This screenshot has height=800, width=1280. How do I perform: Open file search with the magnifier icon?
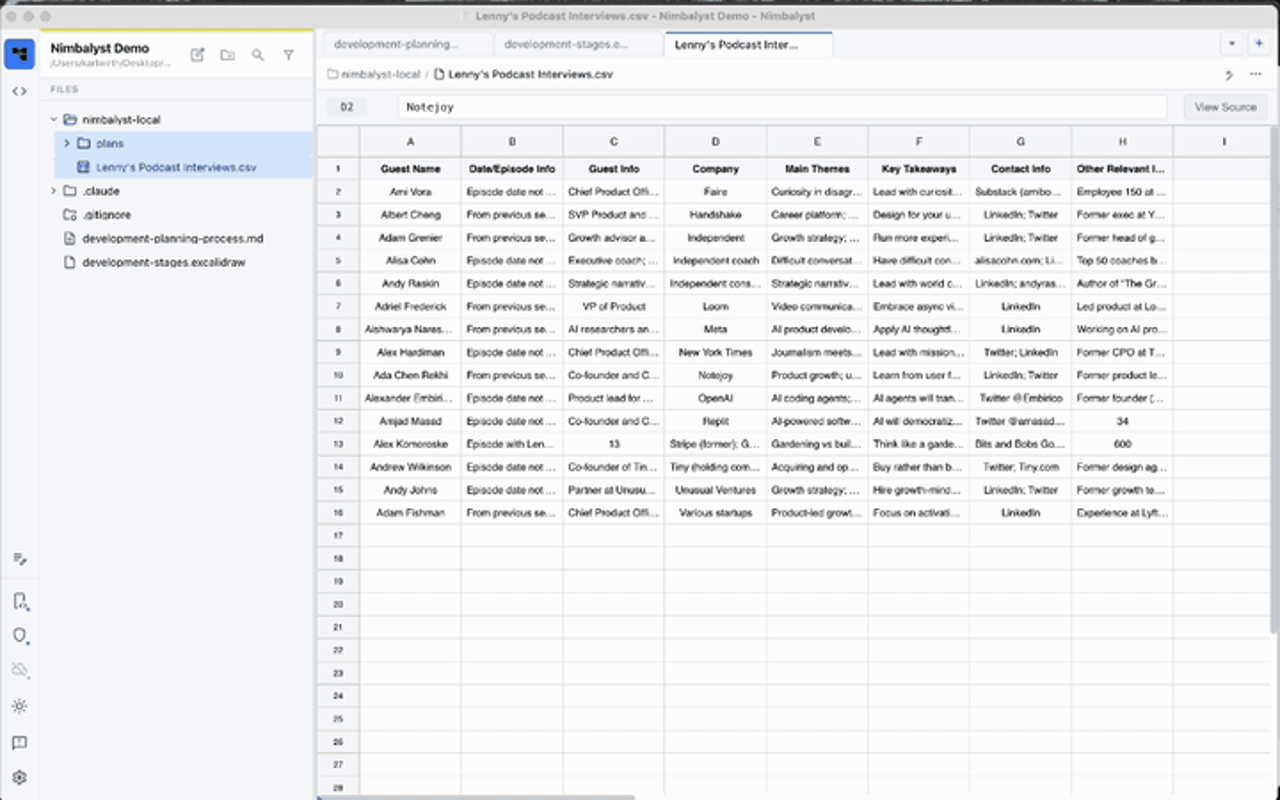tap(258, 55)
